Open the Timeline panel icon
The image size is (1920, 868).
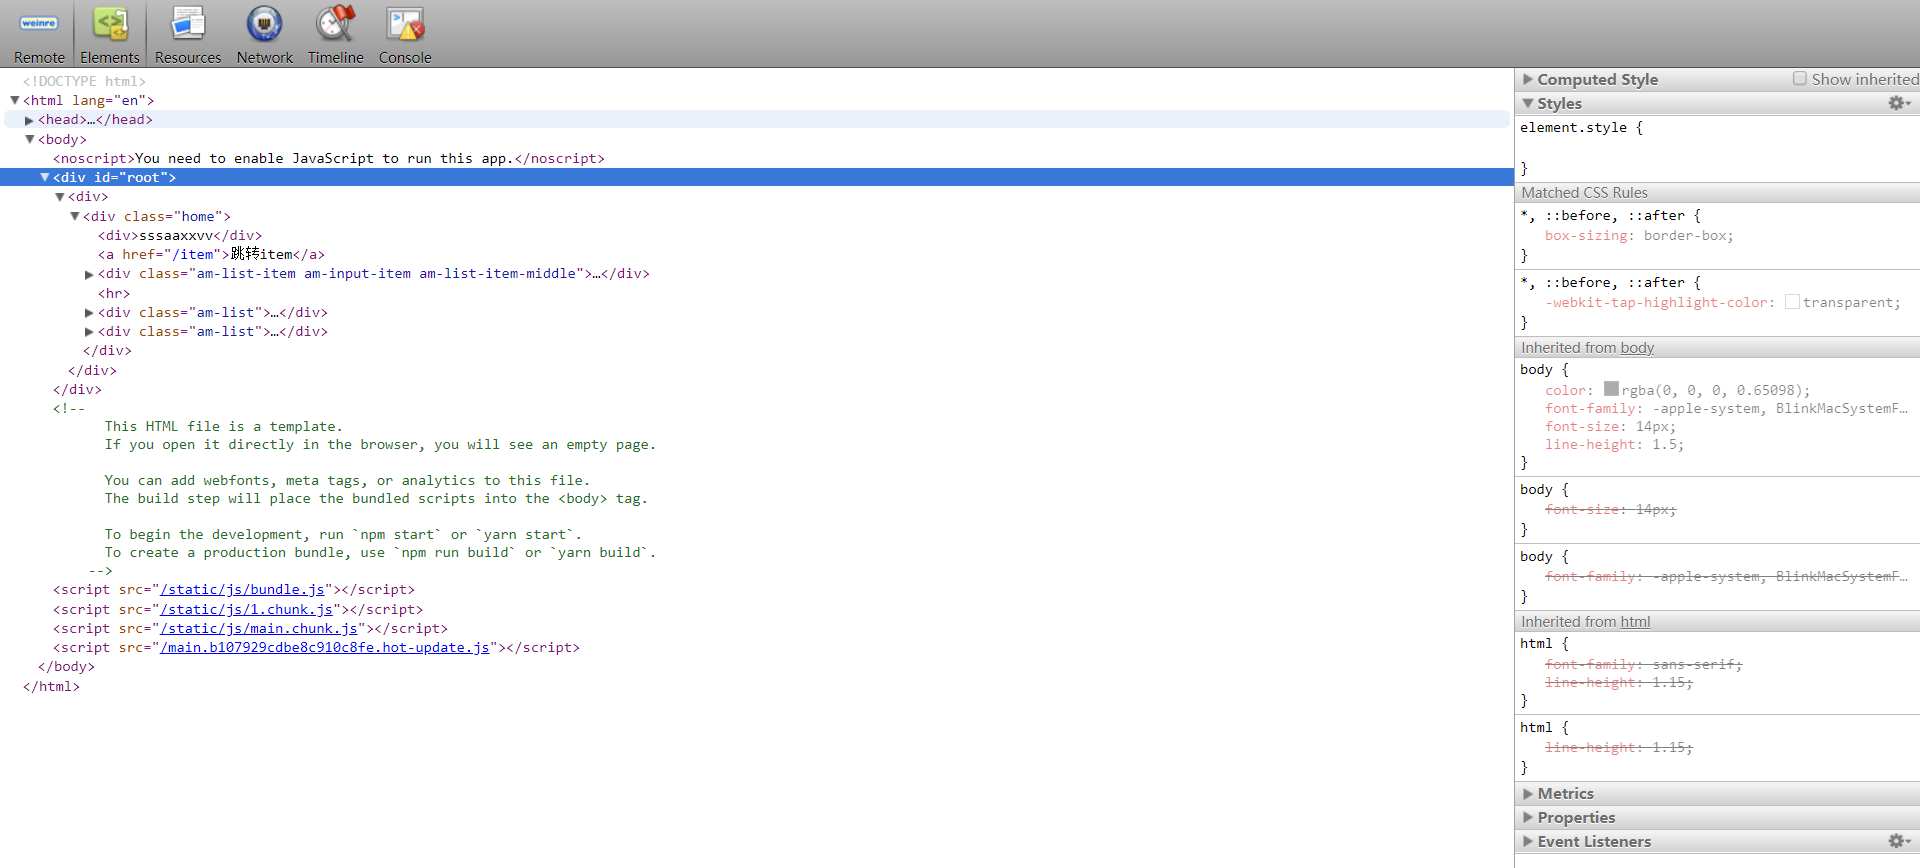point(336,23)
